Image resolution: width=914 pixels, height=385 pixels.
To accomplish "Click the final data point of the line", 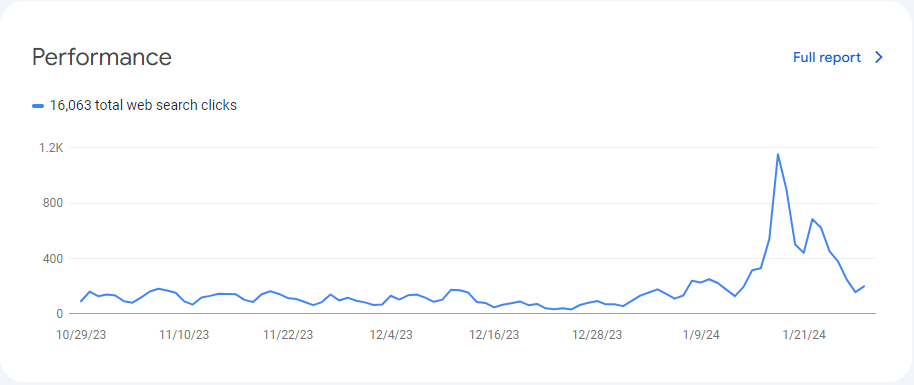I will (x=864, y=286).
